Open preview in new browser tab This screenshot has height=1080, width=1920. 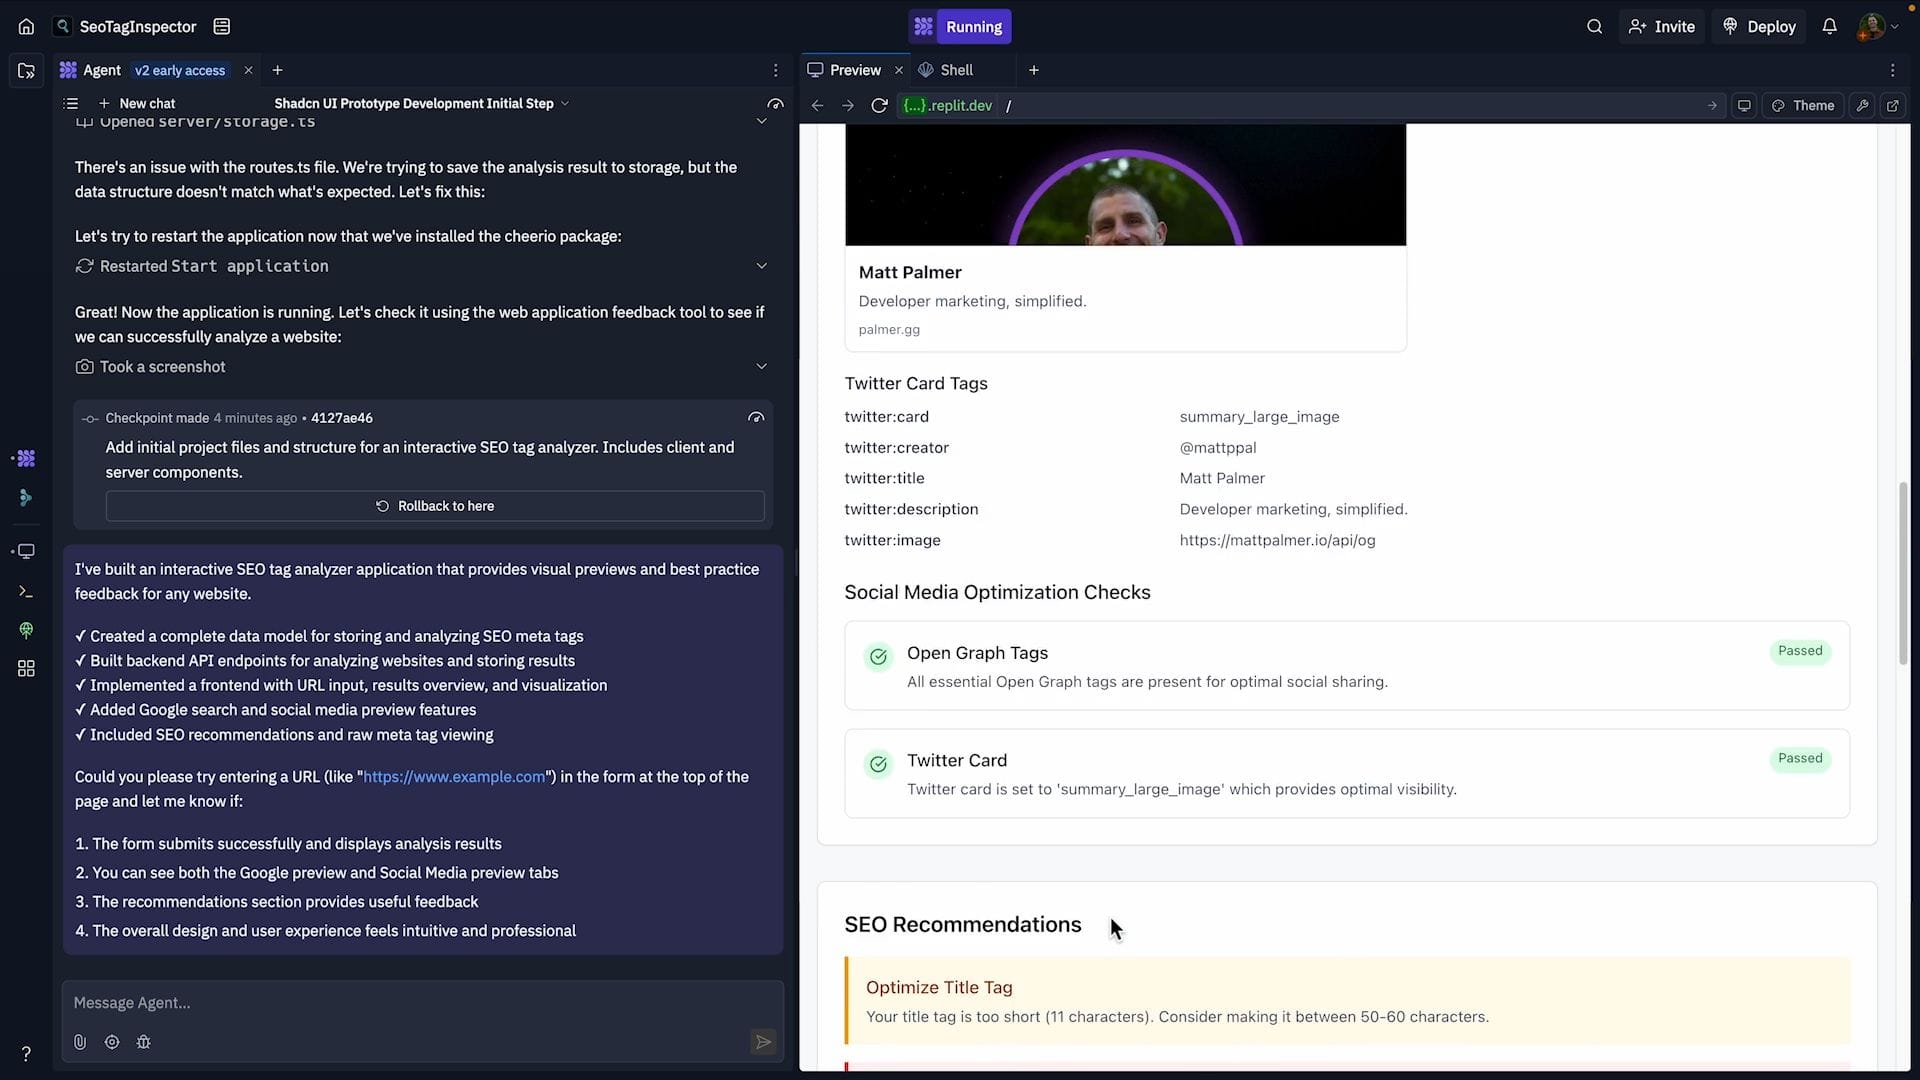tap(1892, 105)
